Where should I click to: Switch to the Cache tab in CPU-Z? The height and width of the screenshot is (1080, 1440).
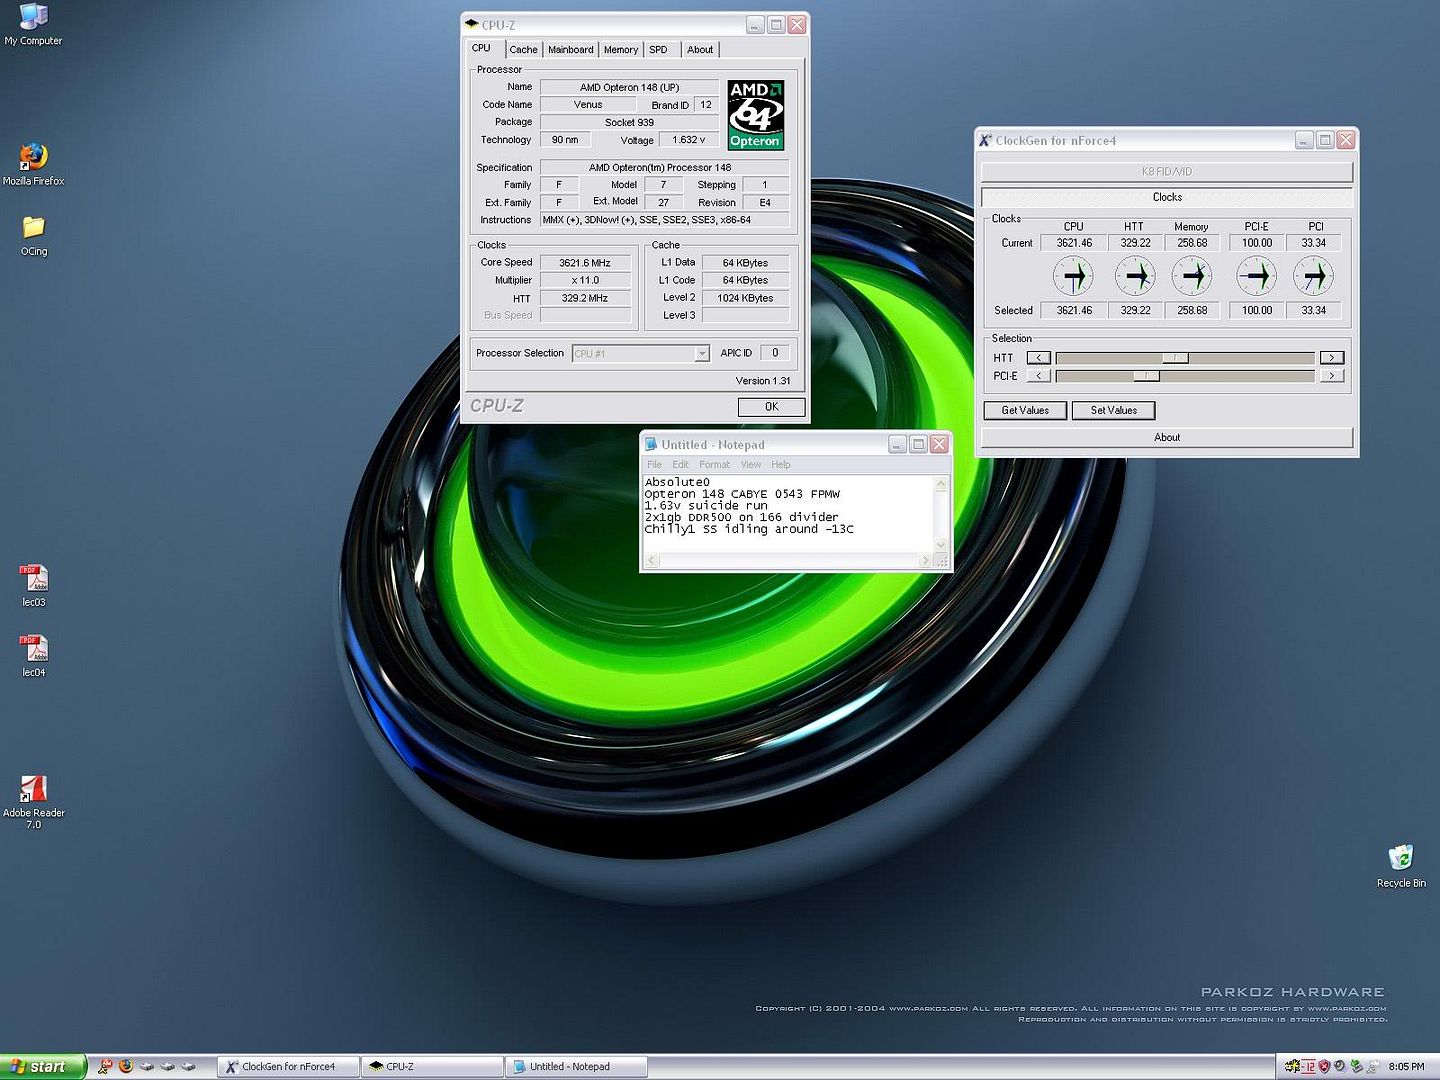click(523, 49)
